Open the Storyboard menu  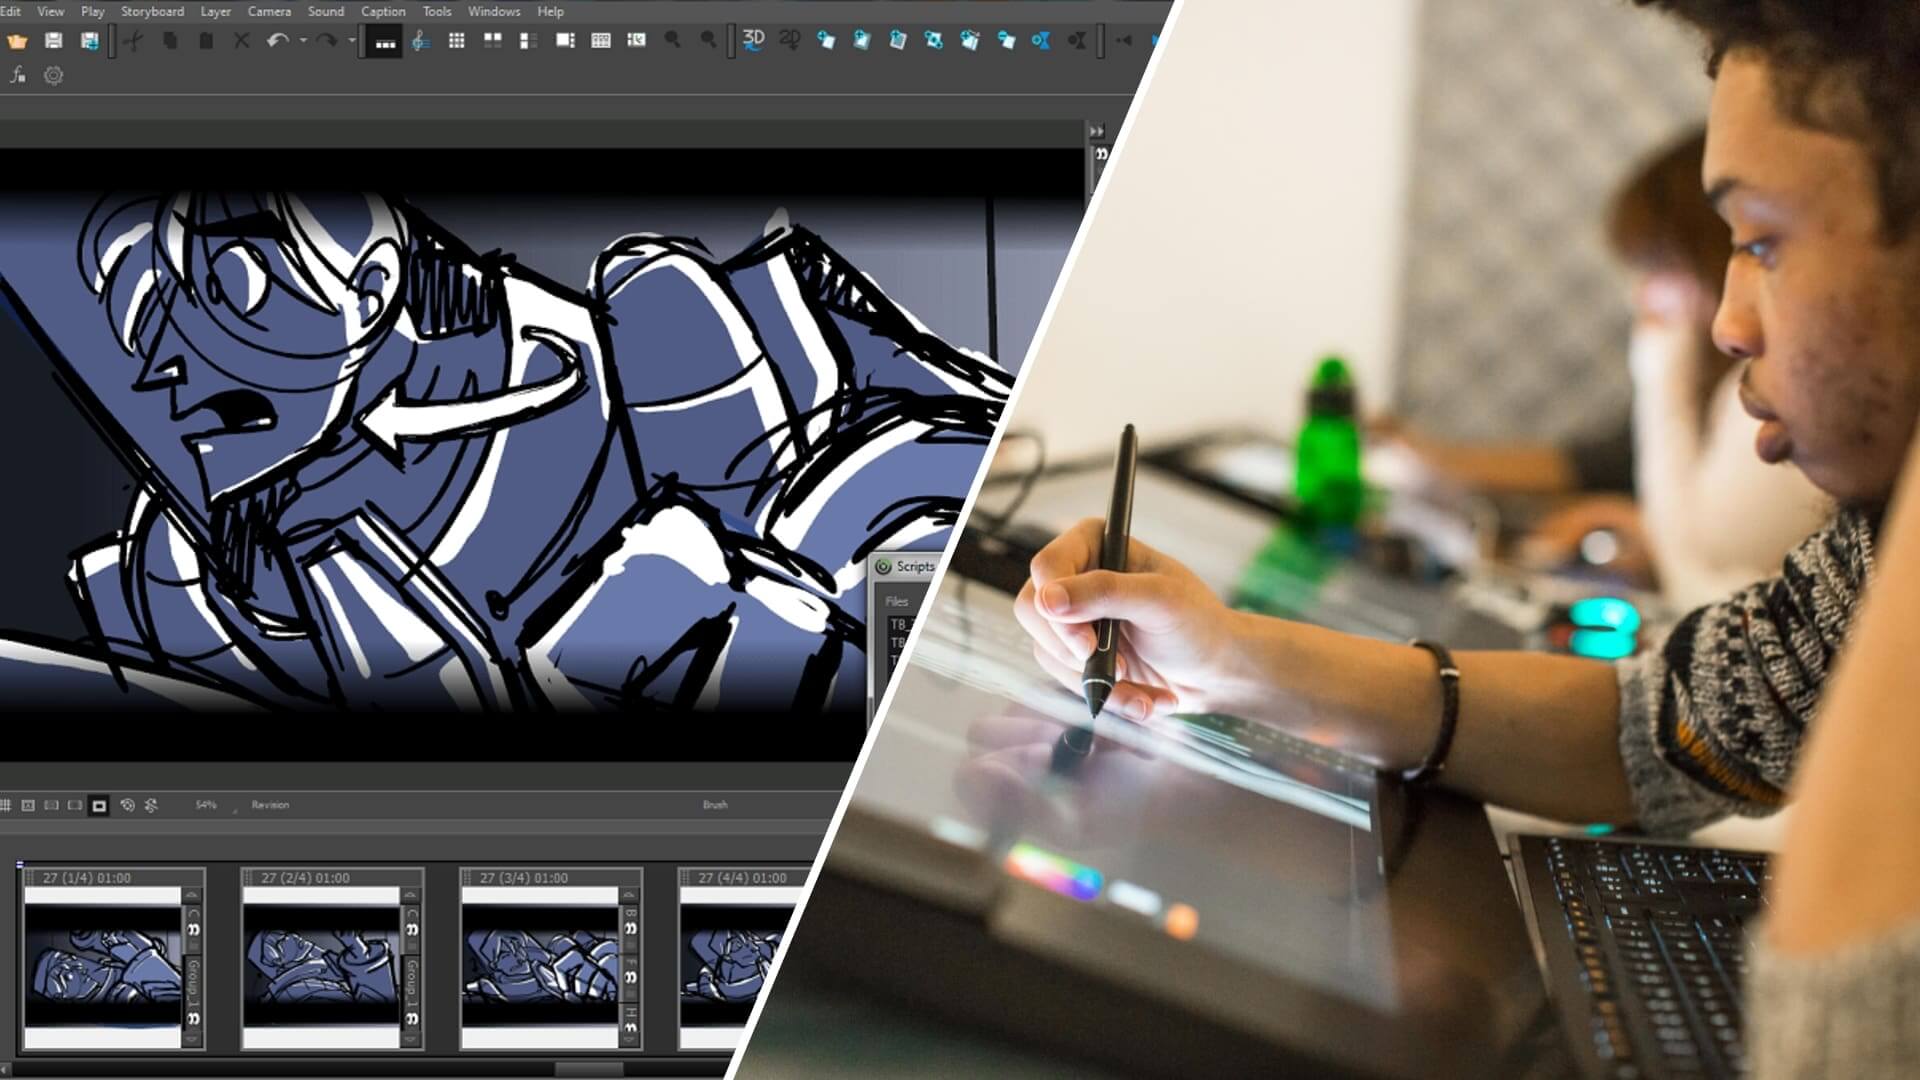(151, 11)
